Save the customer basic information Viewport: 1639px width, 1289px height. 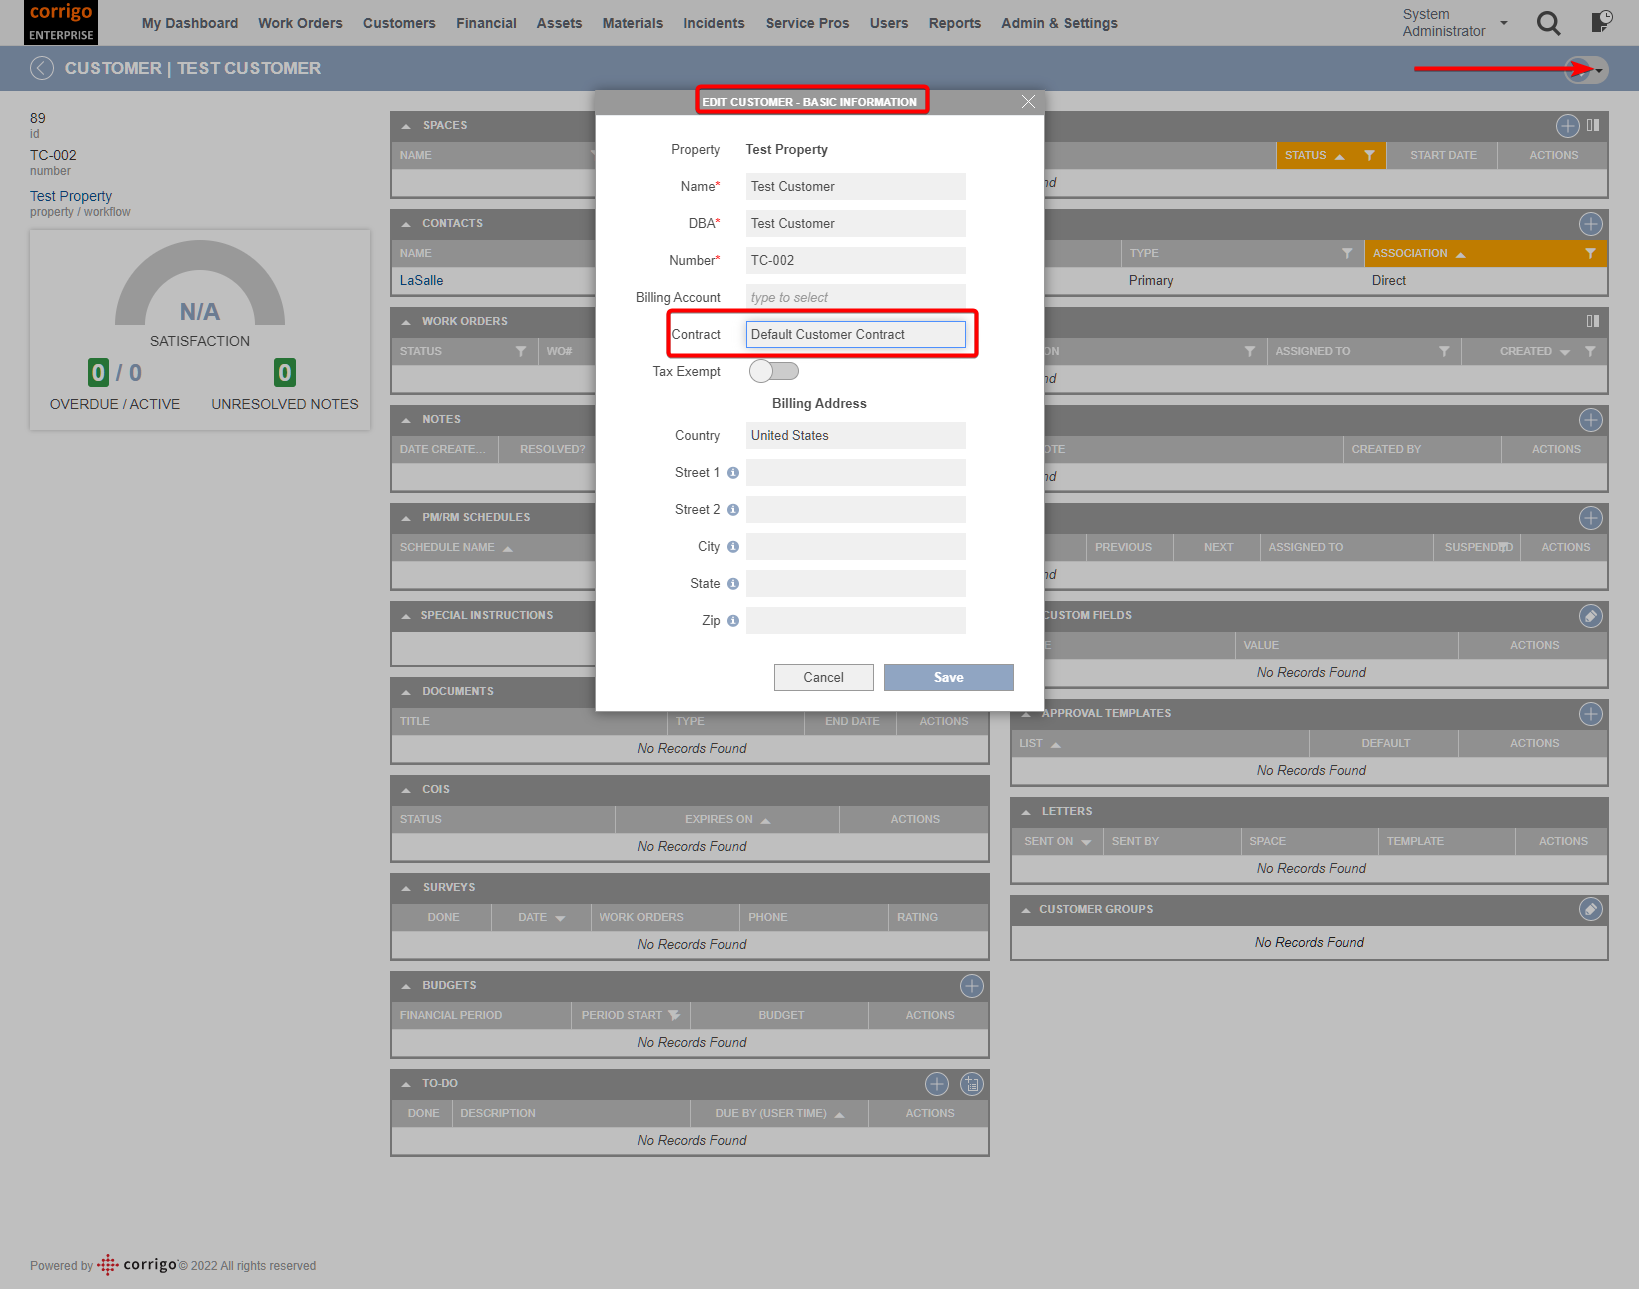pyautogui.click(x=948, y=678)
